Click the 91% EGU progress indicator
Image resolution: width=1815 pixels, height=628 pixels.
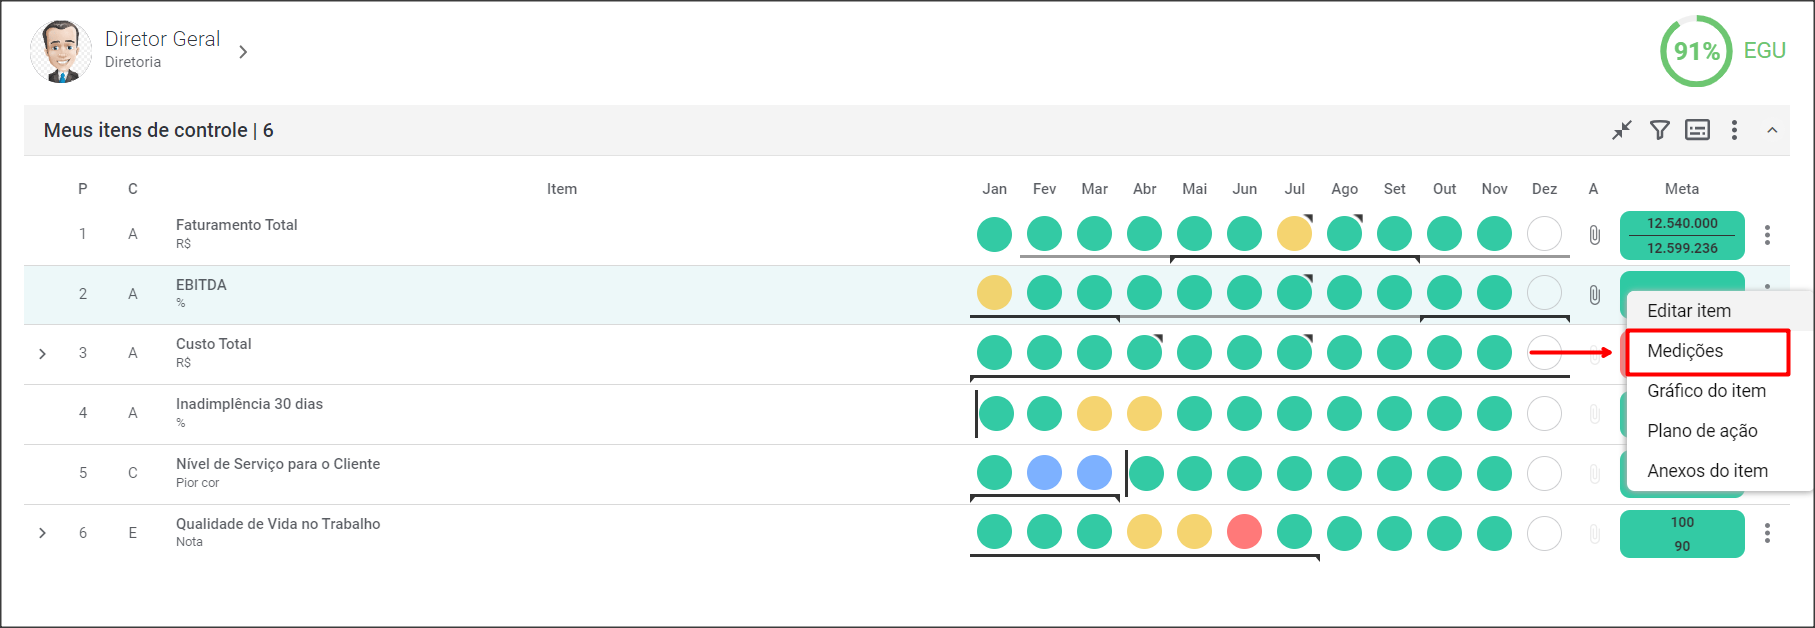point(1696,51)
